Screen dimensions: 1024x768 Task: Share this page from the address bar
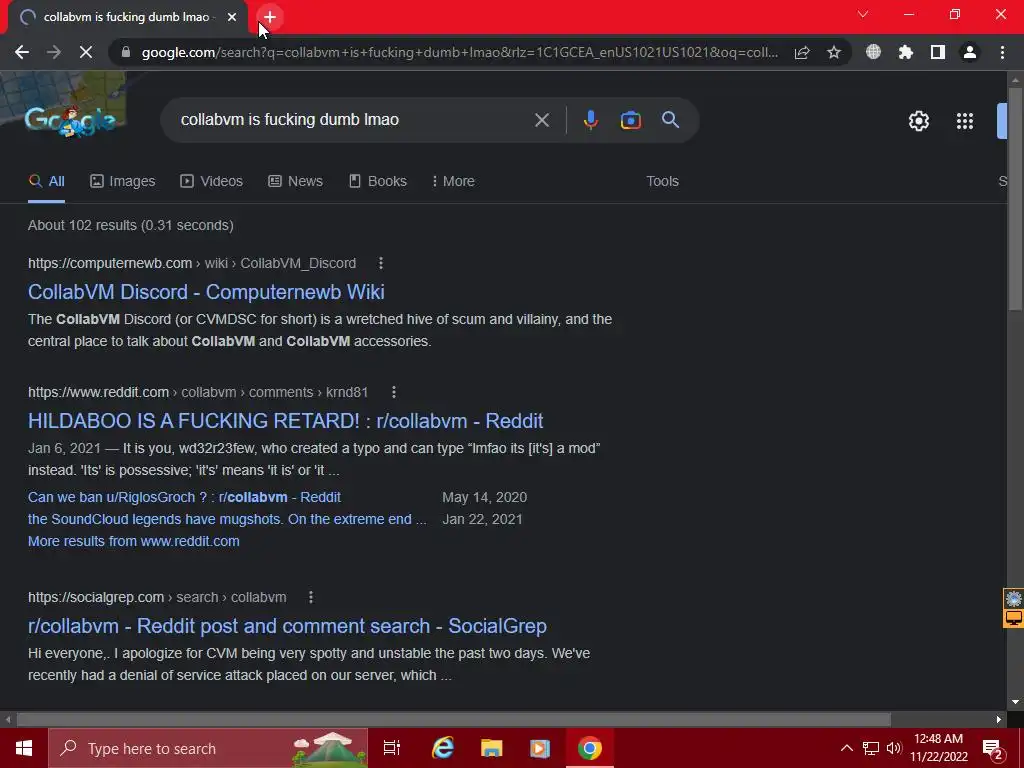tap(802, 52)
